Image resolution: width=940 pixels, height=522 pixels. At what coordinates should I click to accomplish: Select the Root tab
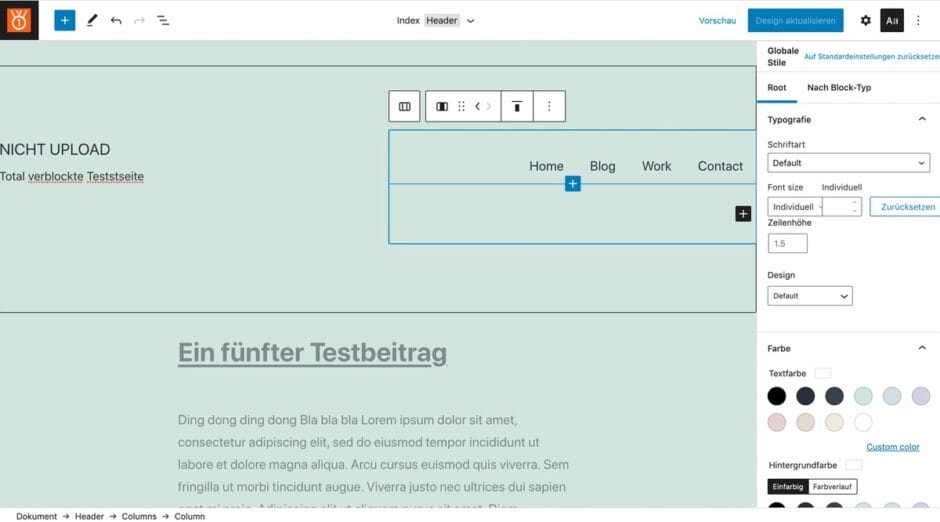(x=777, y=88)
